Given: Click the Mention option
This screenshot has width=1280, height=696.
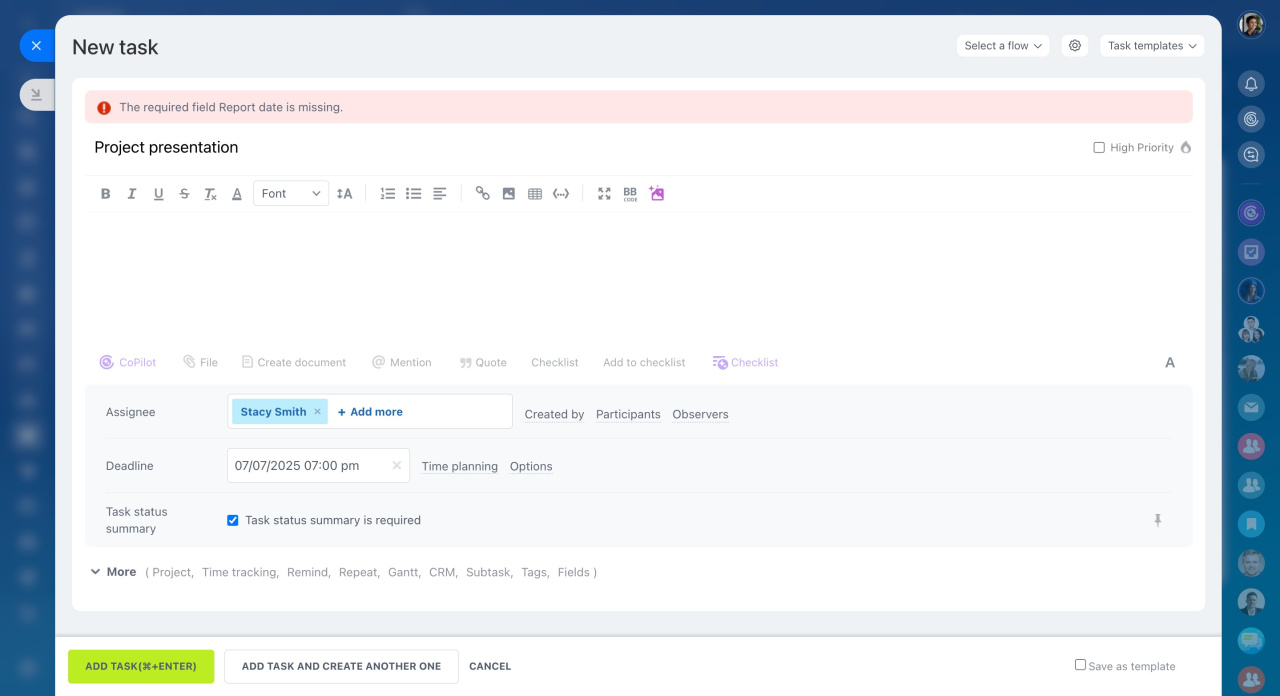Looking at the screenshot, I should click(402, 362).
